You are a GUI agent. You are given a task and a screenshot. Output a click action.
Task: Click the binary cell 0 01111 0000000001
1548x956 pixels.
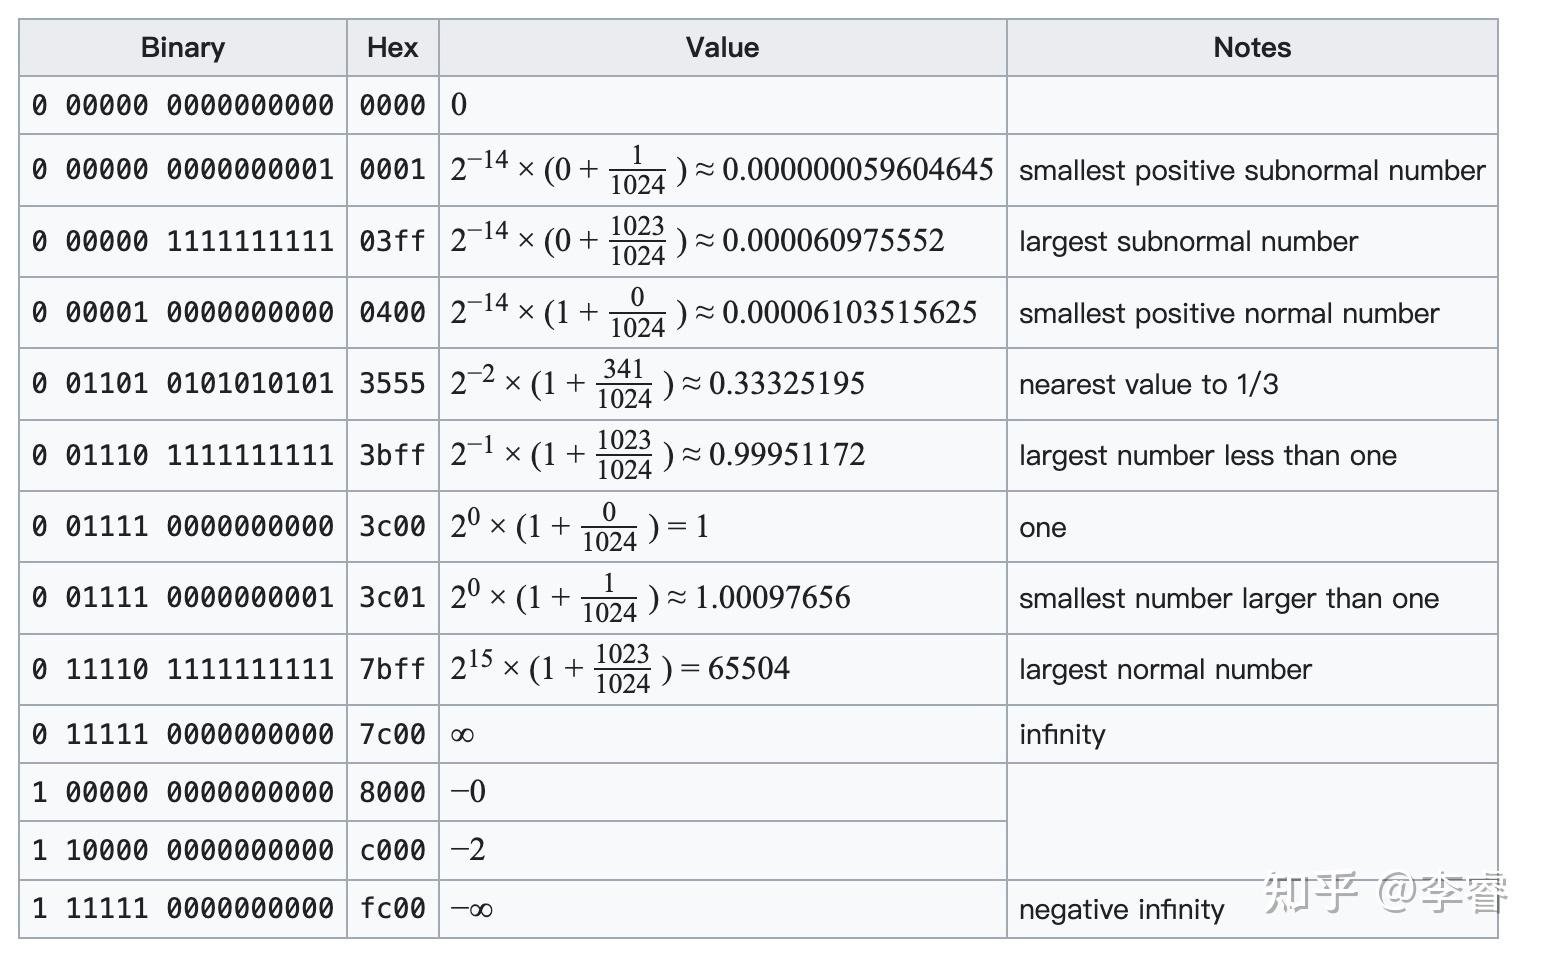point(182,598)
